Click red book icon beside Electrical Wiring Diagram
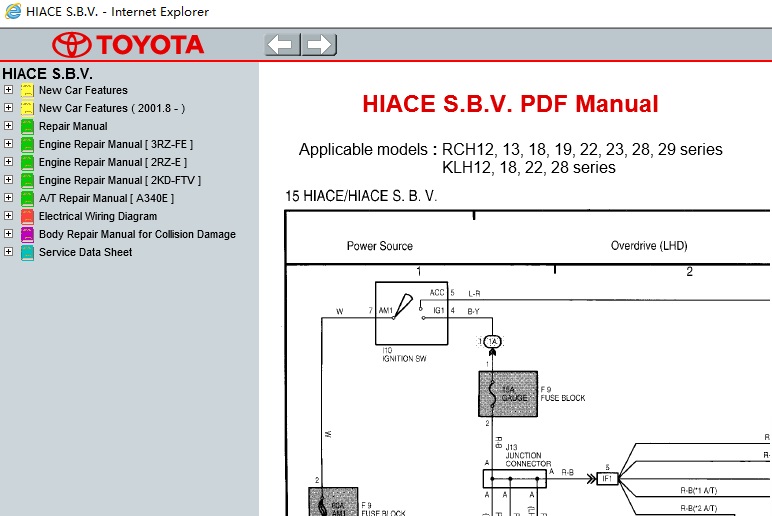This screenshot has height=516, width=772. coord(27,216)
